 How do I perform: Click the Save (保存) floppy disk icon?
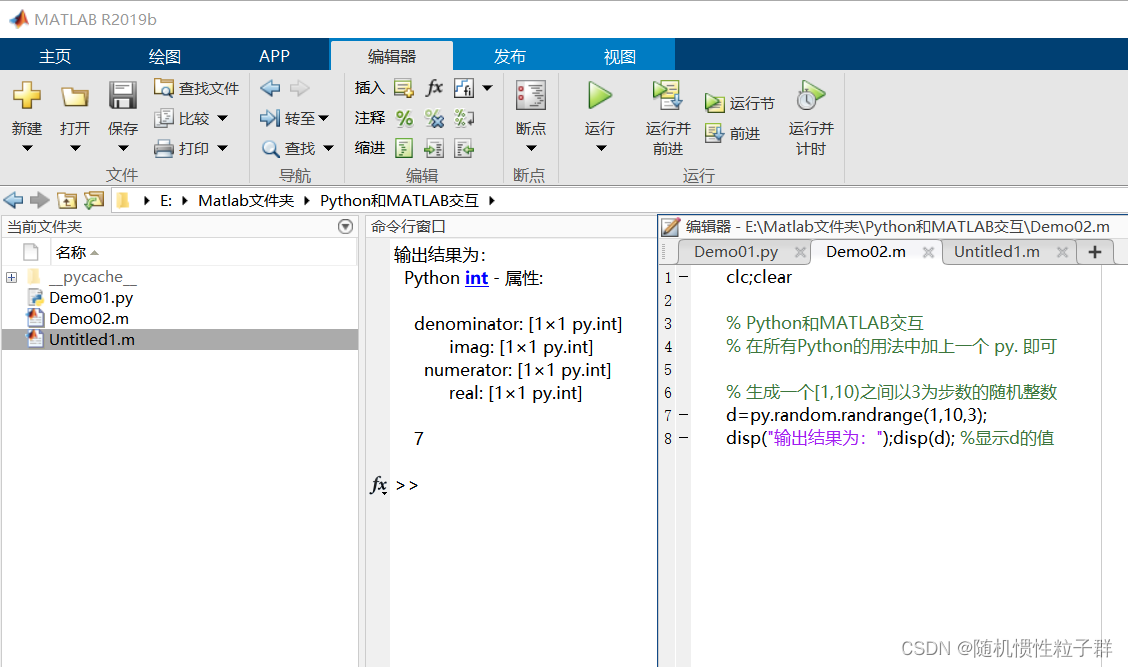coord(123,96)
